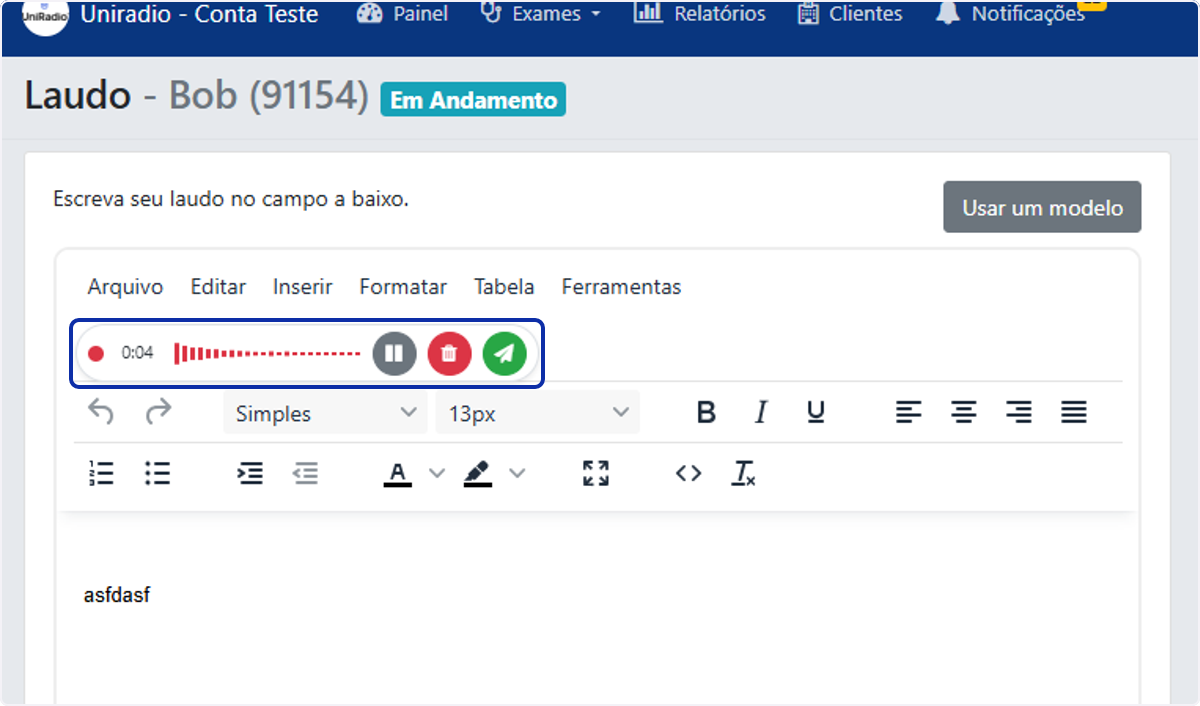Click the Laudo - Bob (91154) heading
The height and width of the screenshot is (706, 1200).
[x=196, y=96]
